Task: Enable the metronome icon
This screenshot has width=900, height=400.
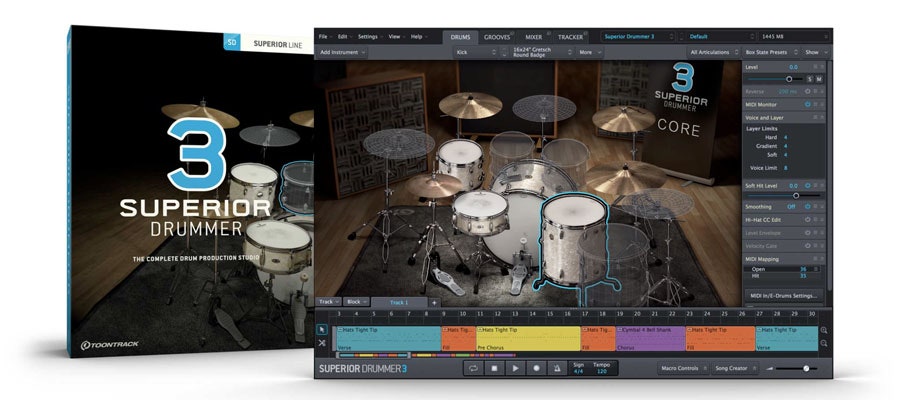Action: pyautogui.click(x=559, y=368)
